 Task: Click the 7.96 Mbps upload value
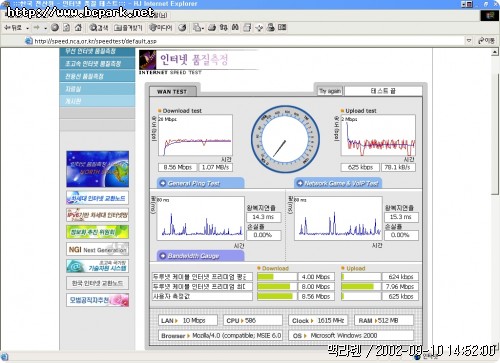coord(400,286)
